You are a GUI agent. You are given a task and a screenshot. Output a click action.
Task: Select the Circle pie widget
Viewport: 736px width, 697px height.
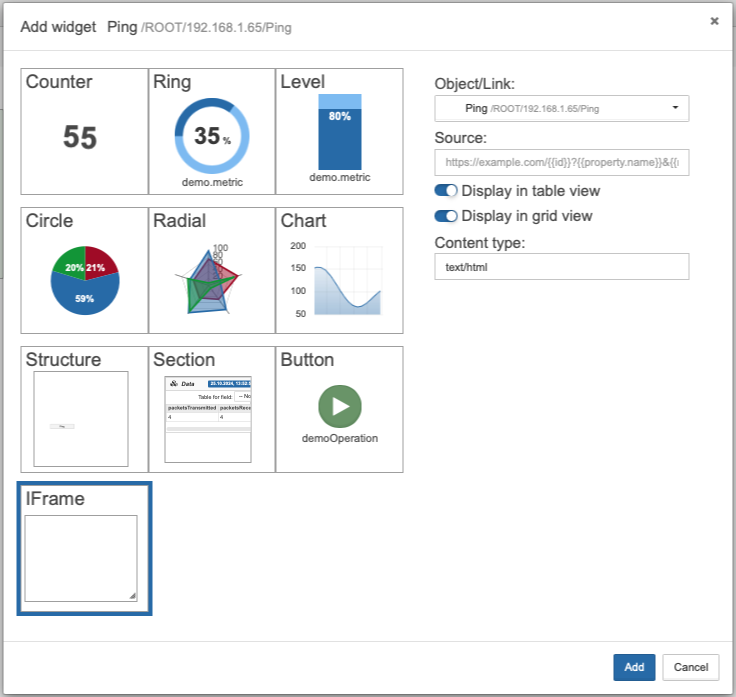click(x=84, y=270)
